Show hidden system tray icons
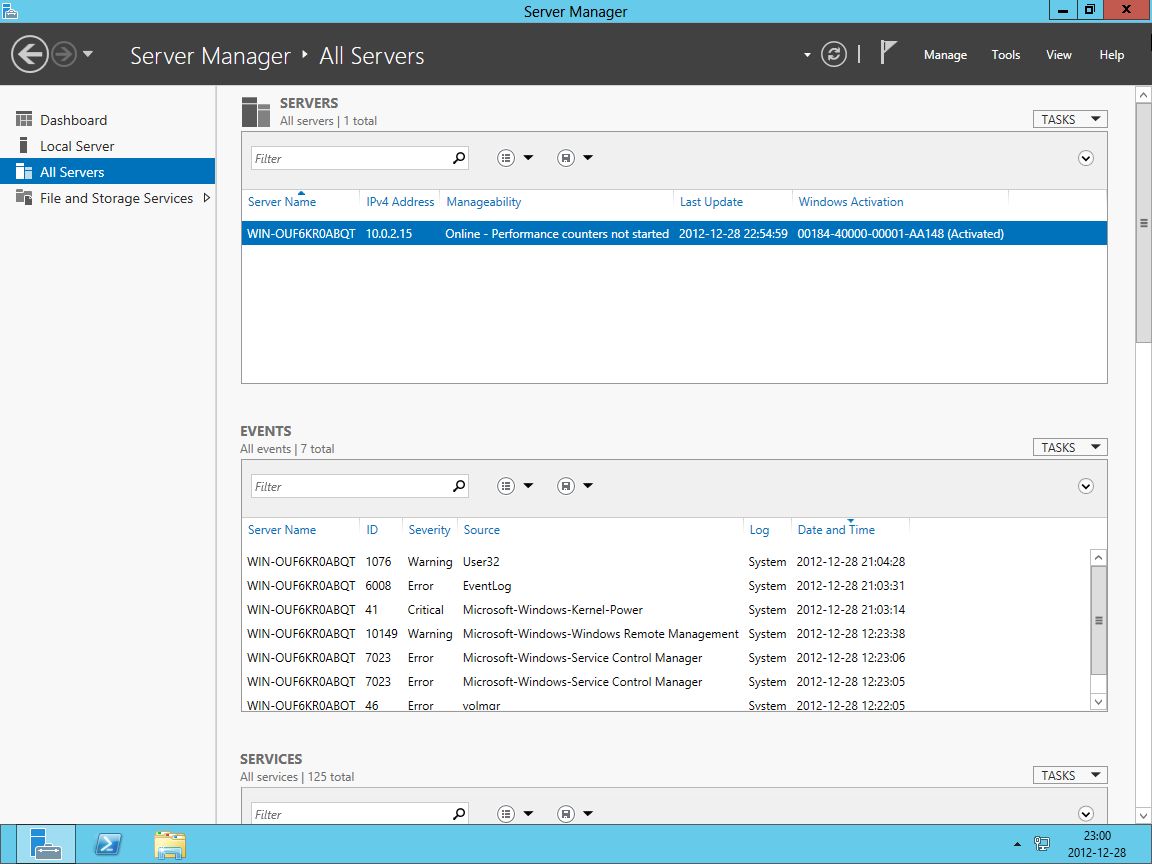1152x864 pixels. [1017, 844]
